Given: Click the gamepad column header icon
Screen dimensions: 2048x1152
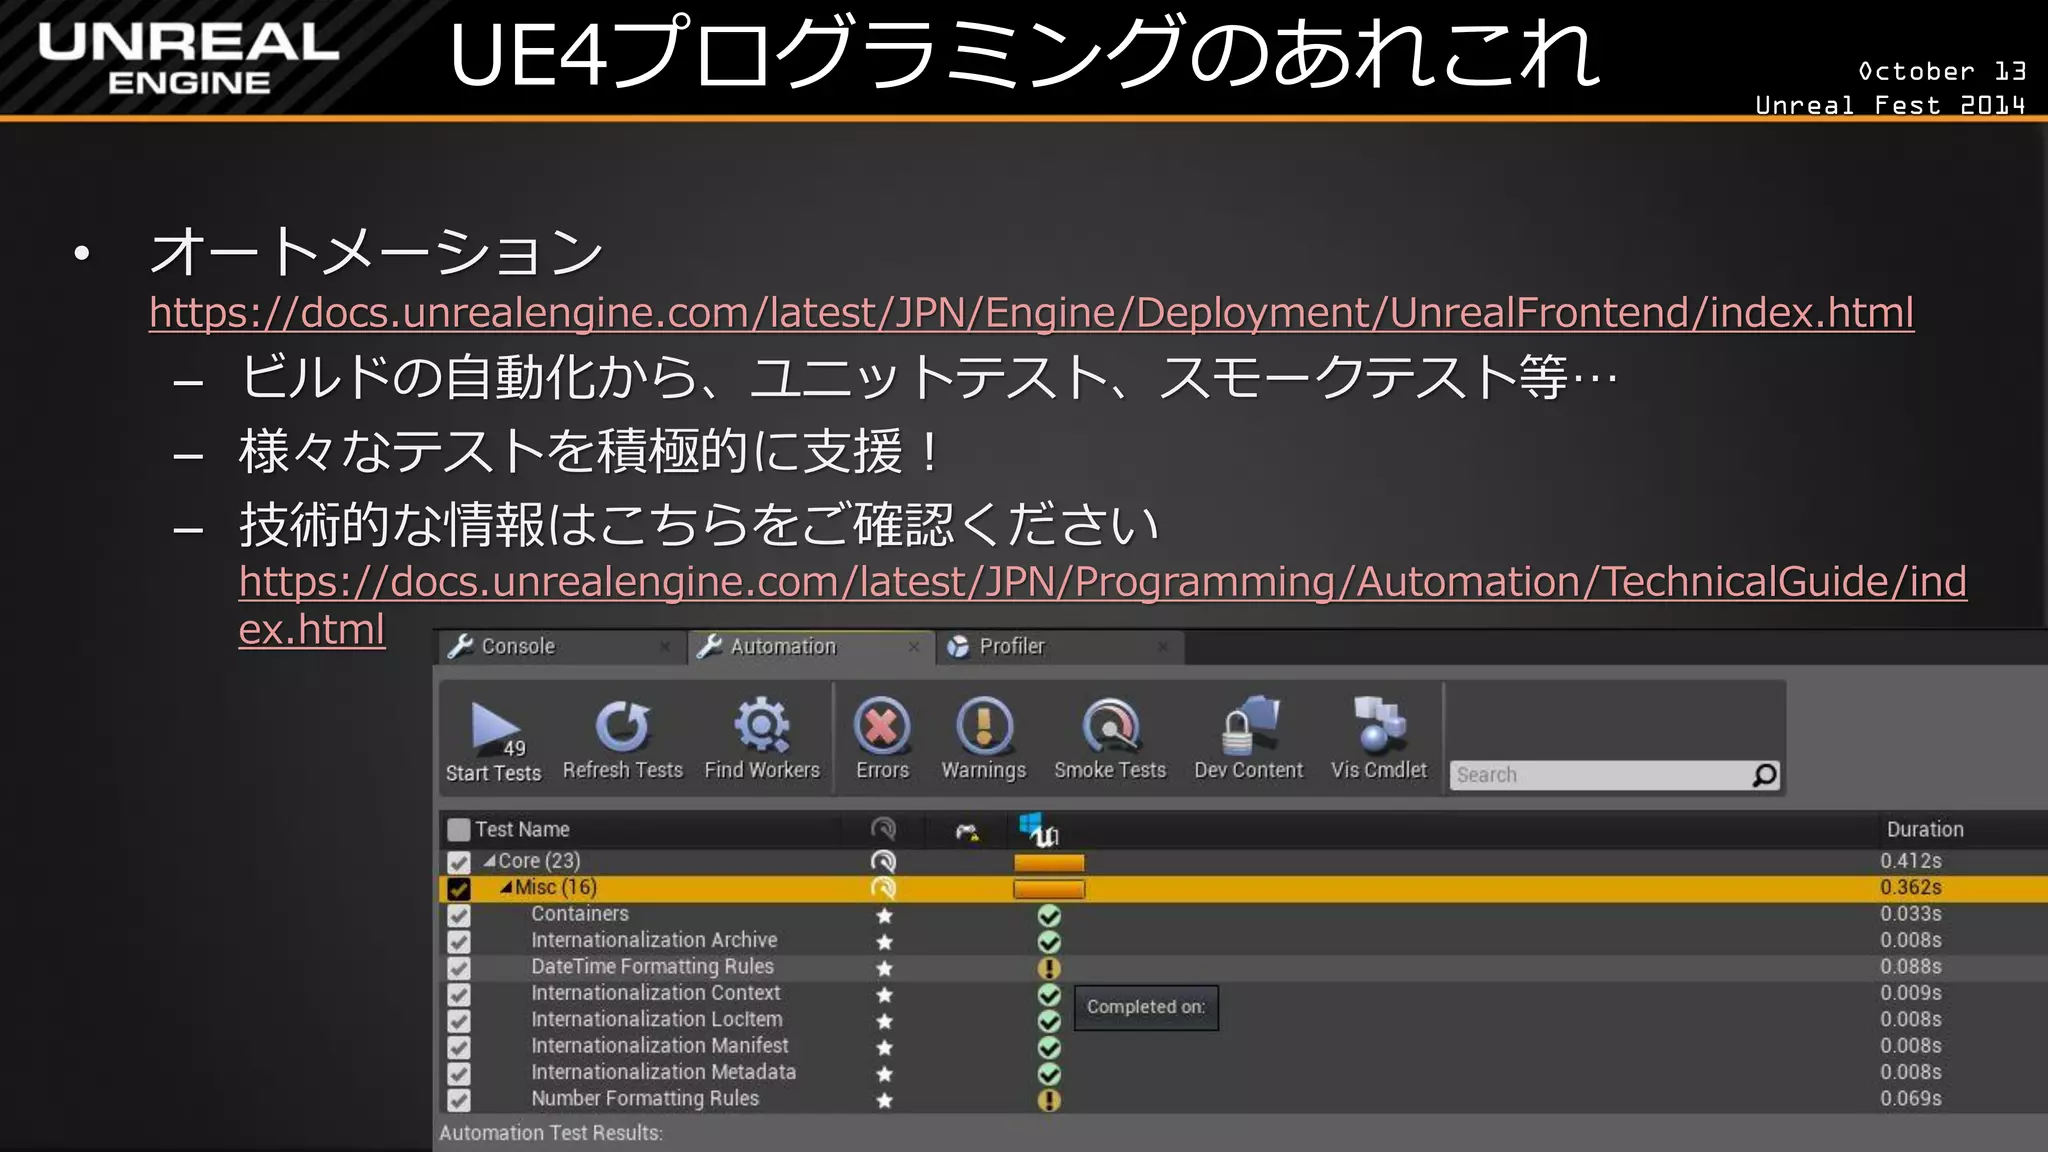Looking at the screenshot, I should point(966,831).
